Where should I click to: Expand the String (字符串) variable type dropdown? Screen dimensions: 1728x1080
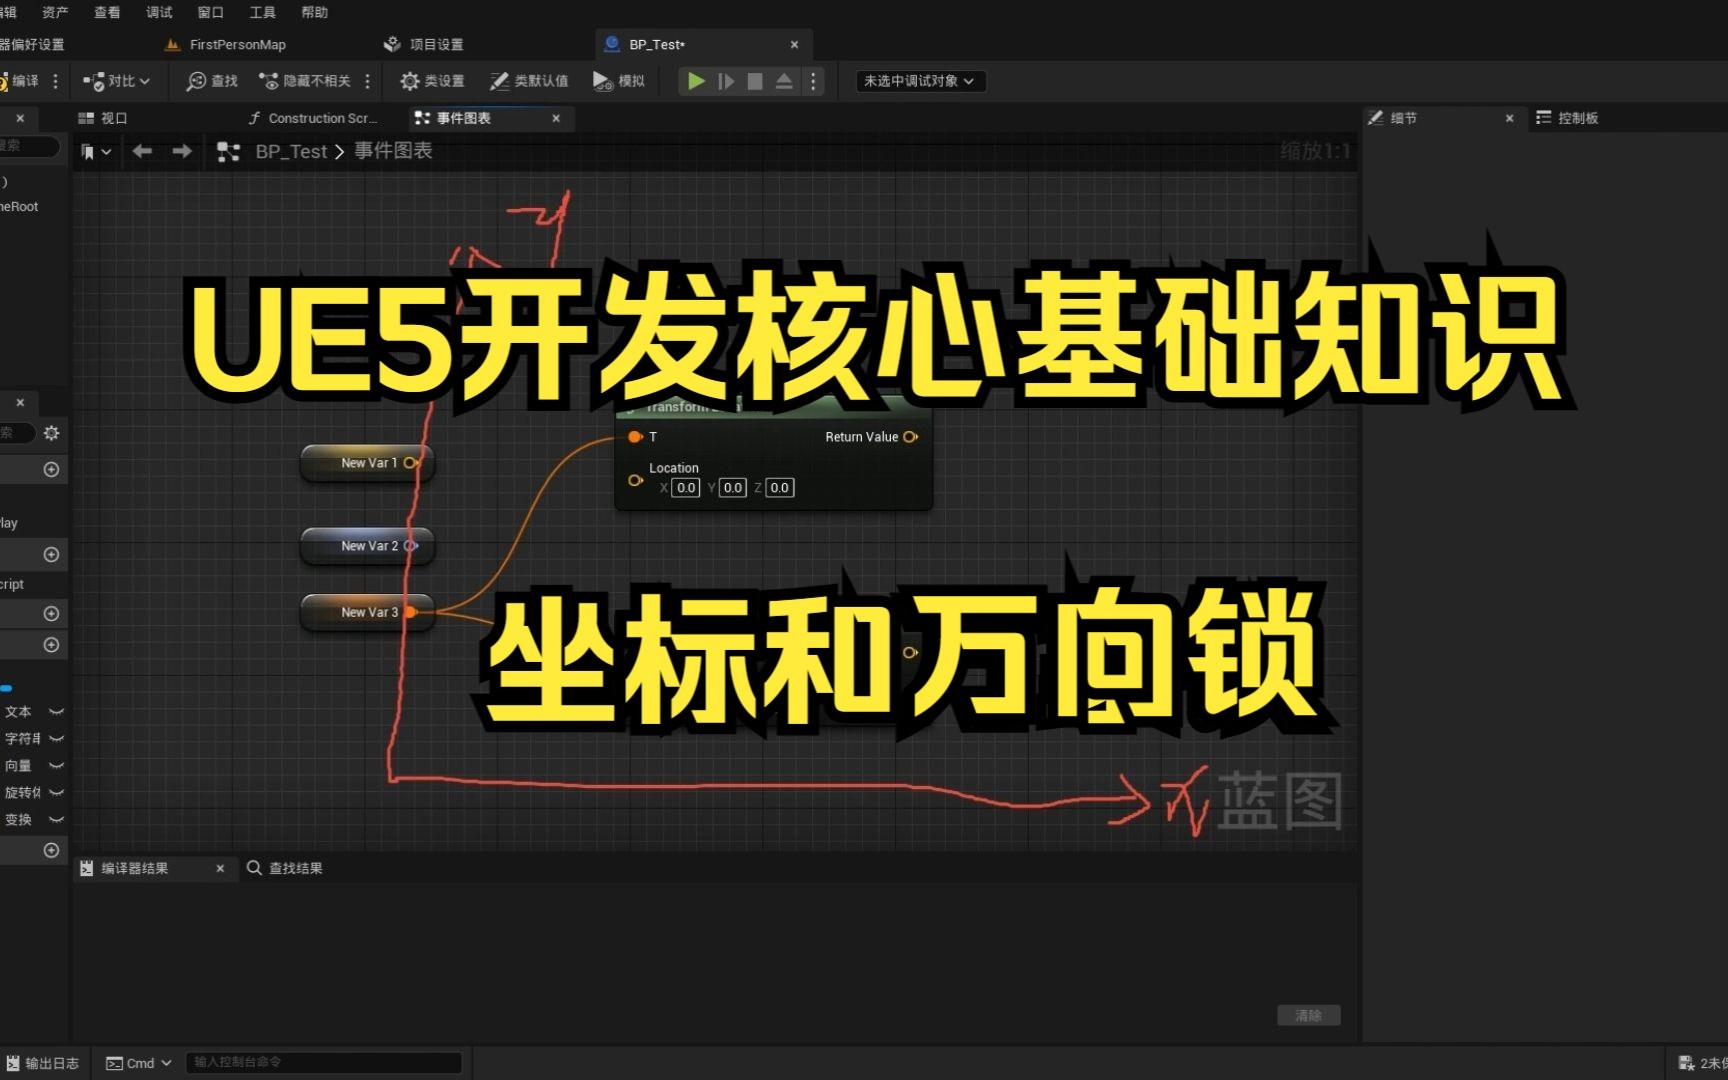[x=56, y=739]
